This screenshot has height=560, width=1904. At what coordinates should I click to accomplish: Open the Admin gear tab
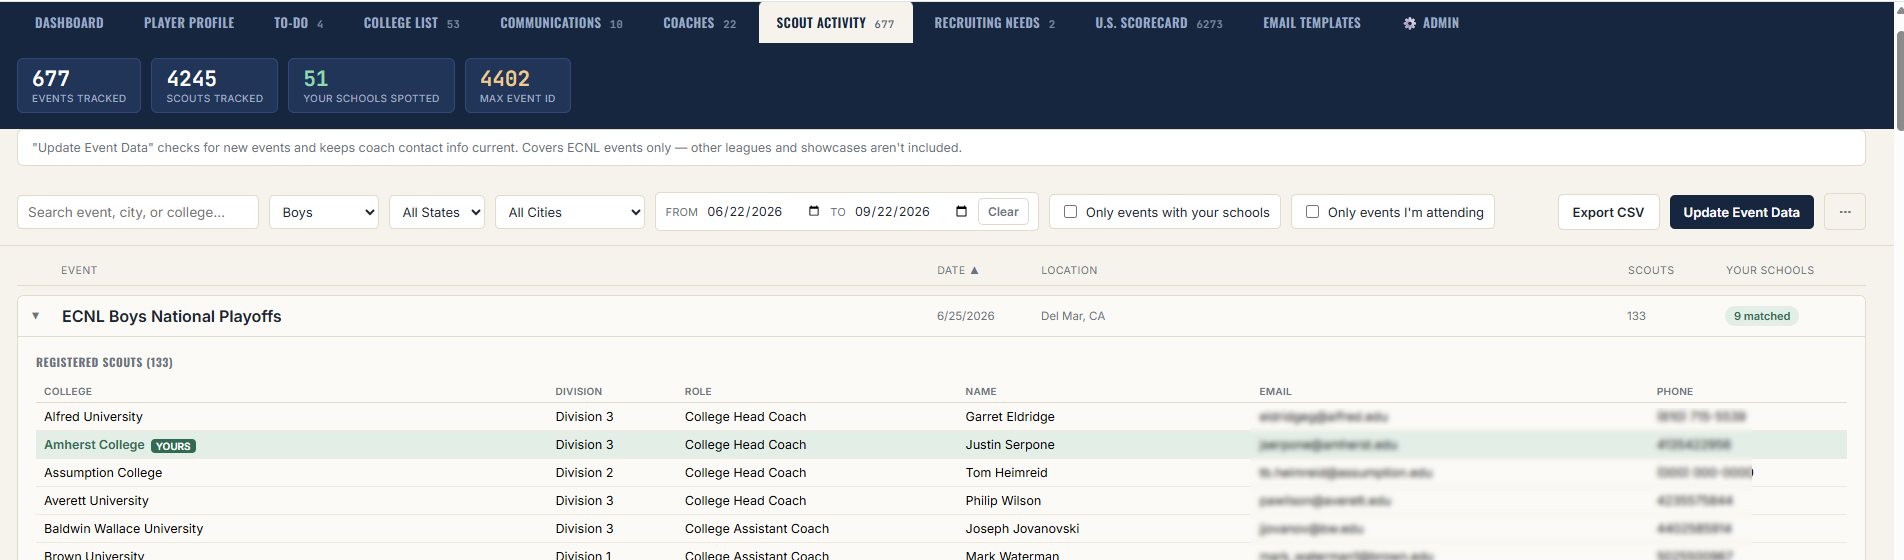pyautogui.click(x=1431, y=23)
